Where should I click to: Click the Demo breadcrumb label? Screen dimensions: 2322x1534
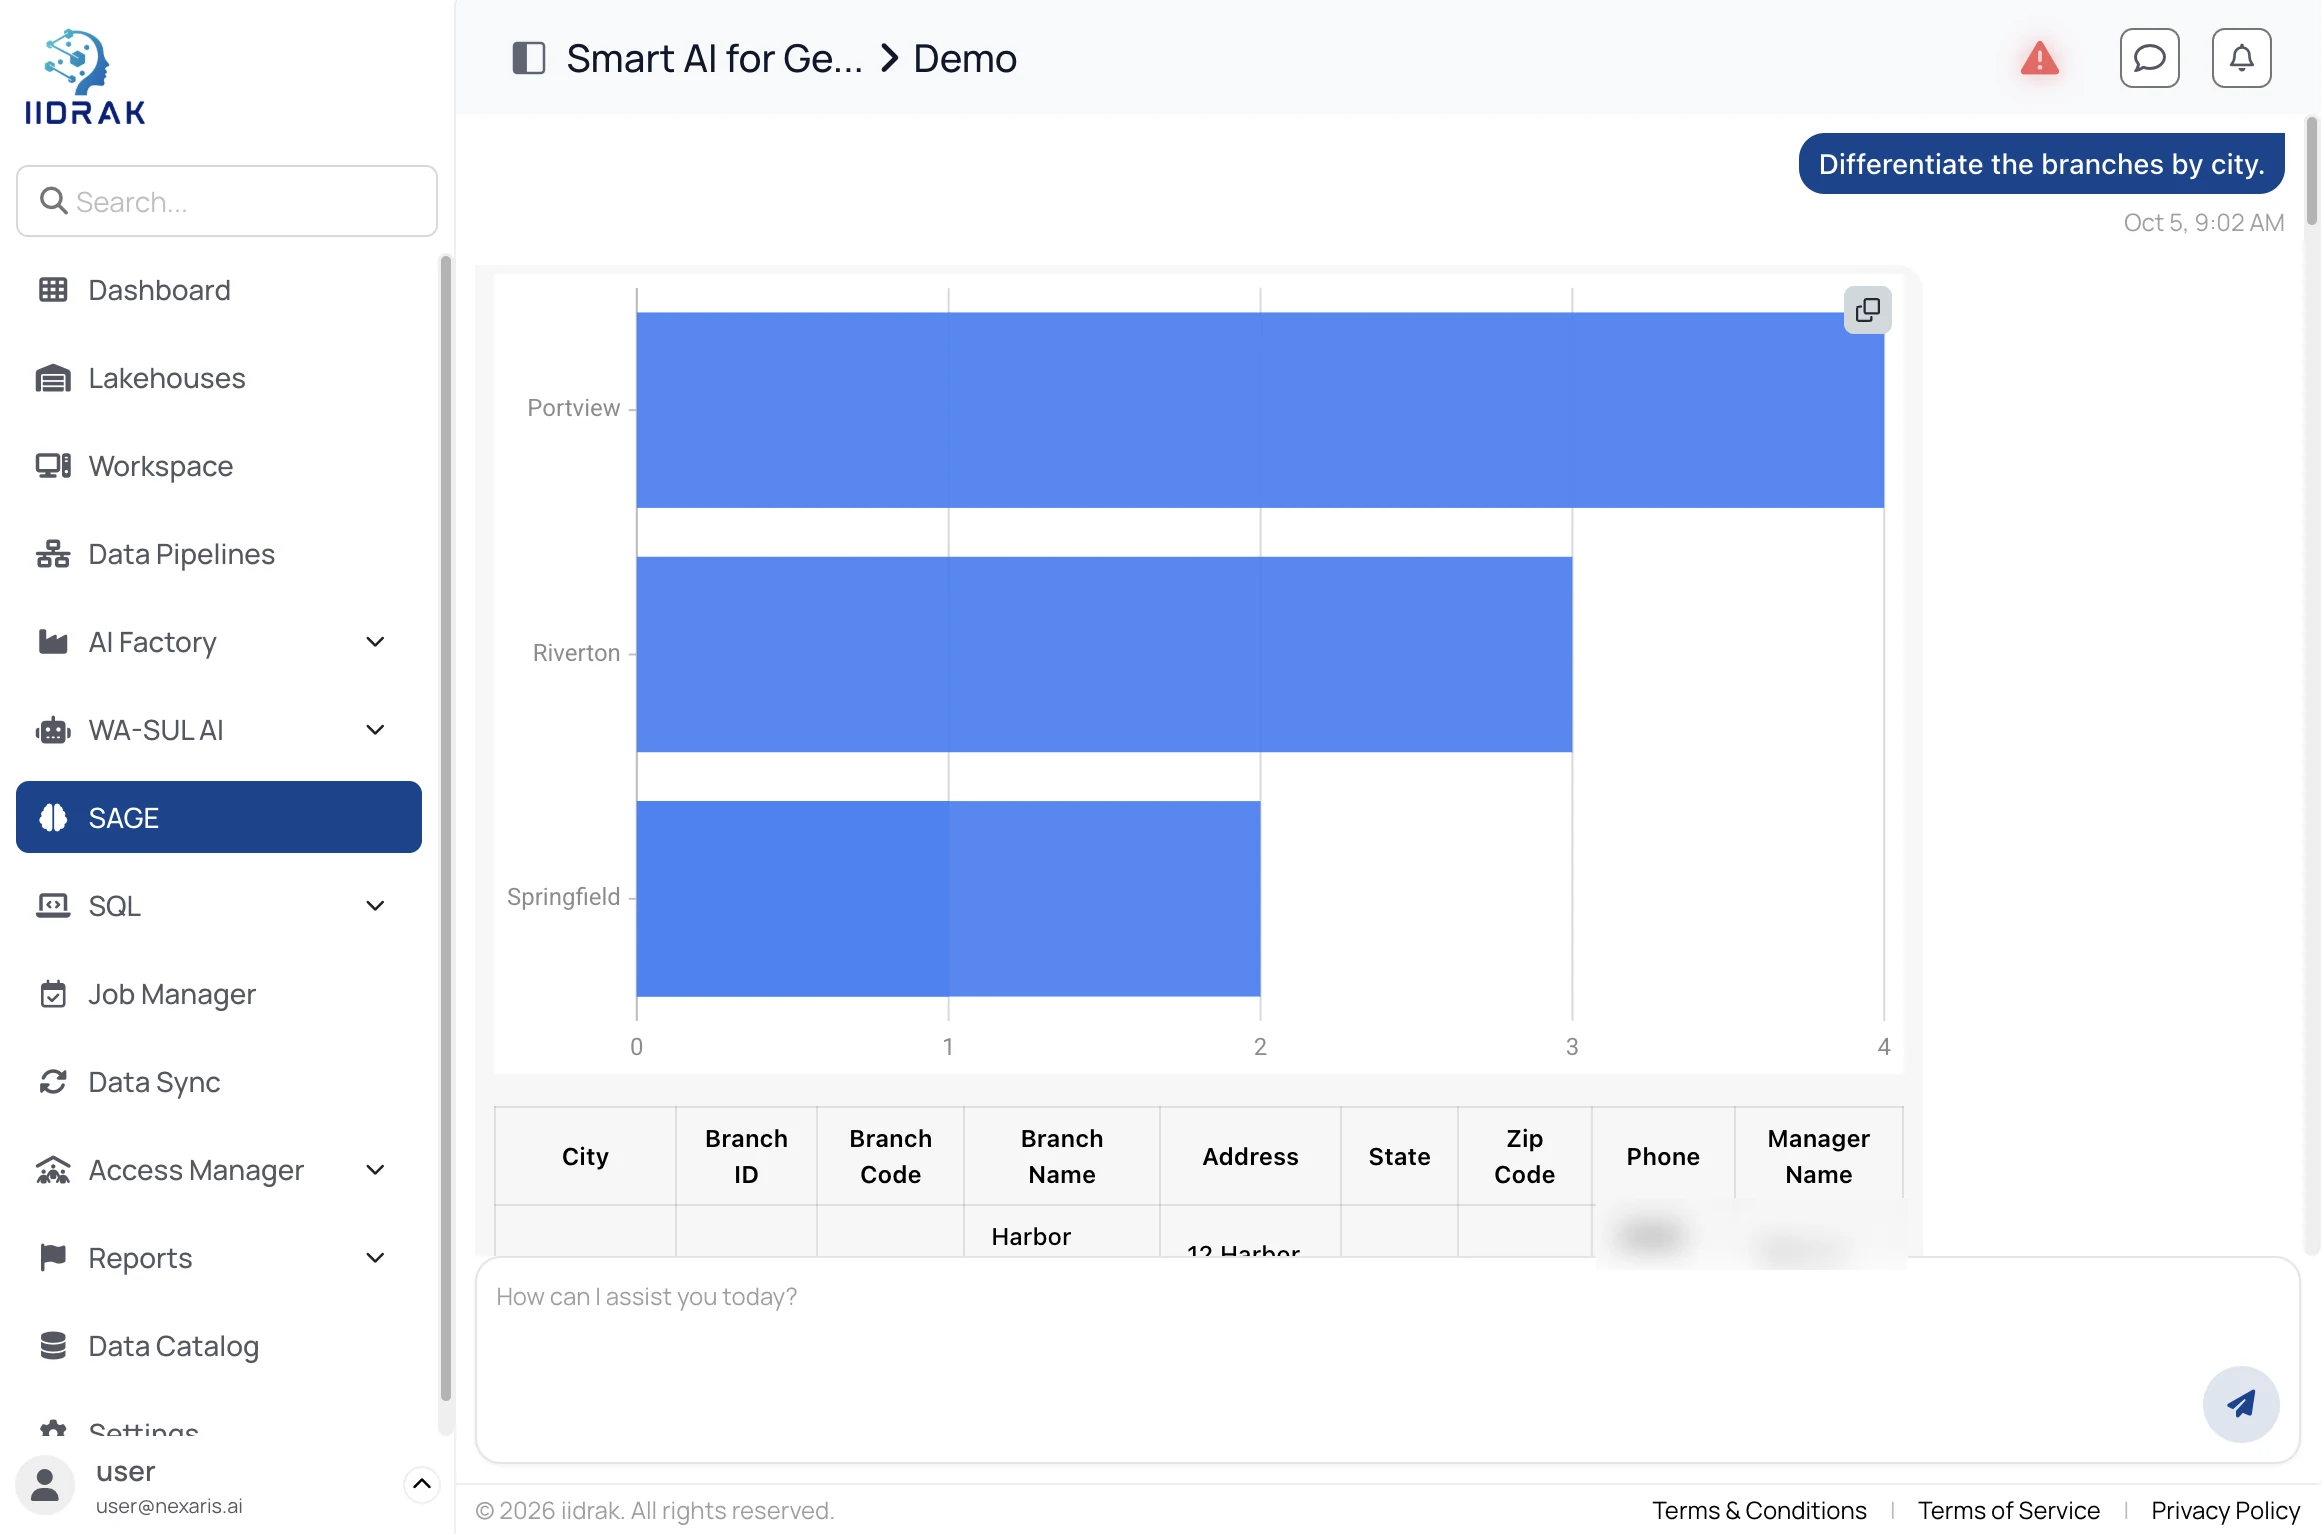(965, 58)
